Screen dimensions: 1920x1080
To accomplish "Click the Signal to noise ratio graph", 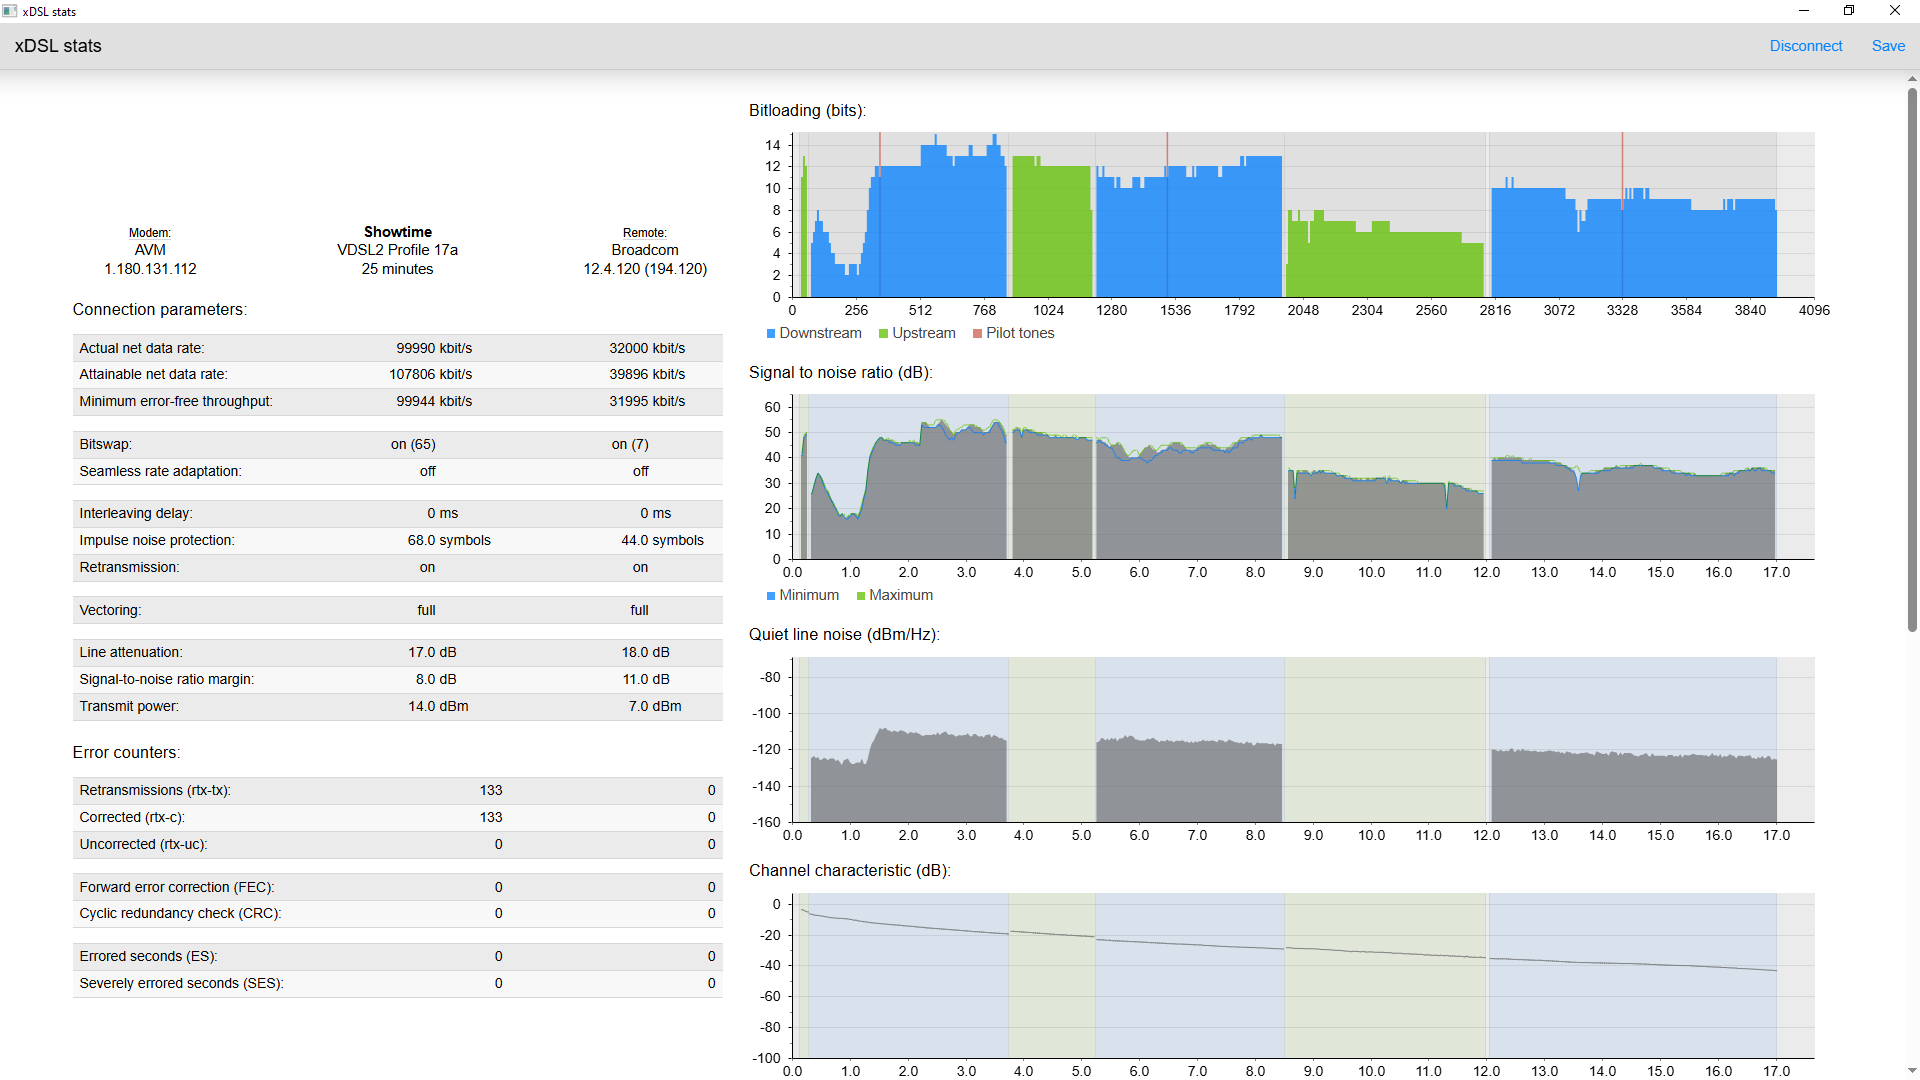I will click(1300, 477).
